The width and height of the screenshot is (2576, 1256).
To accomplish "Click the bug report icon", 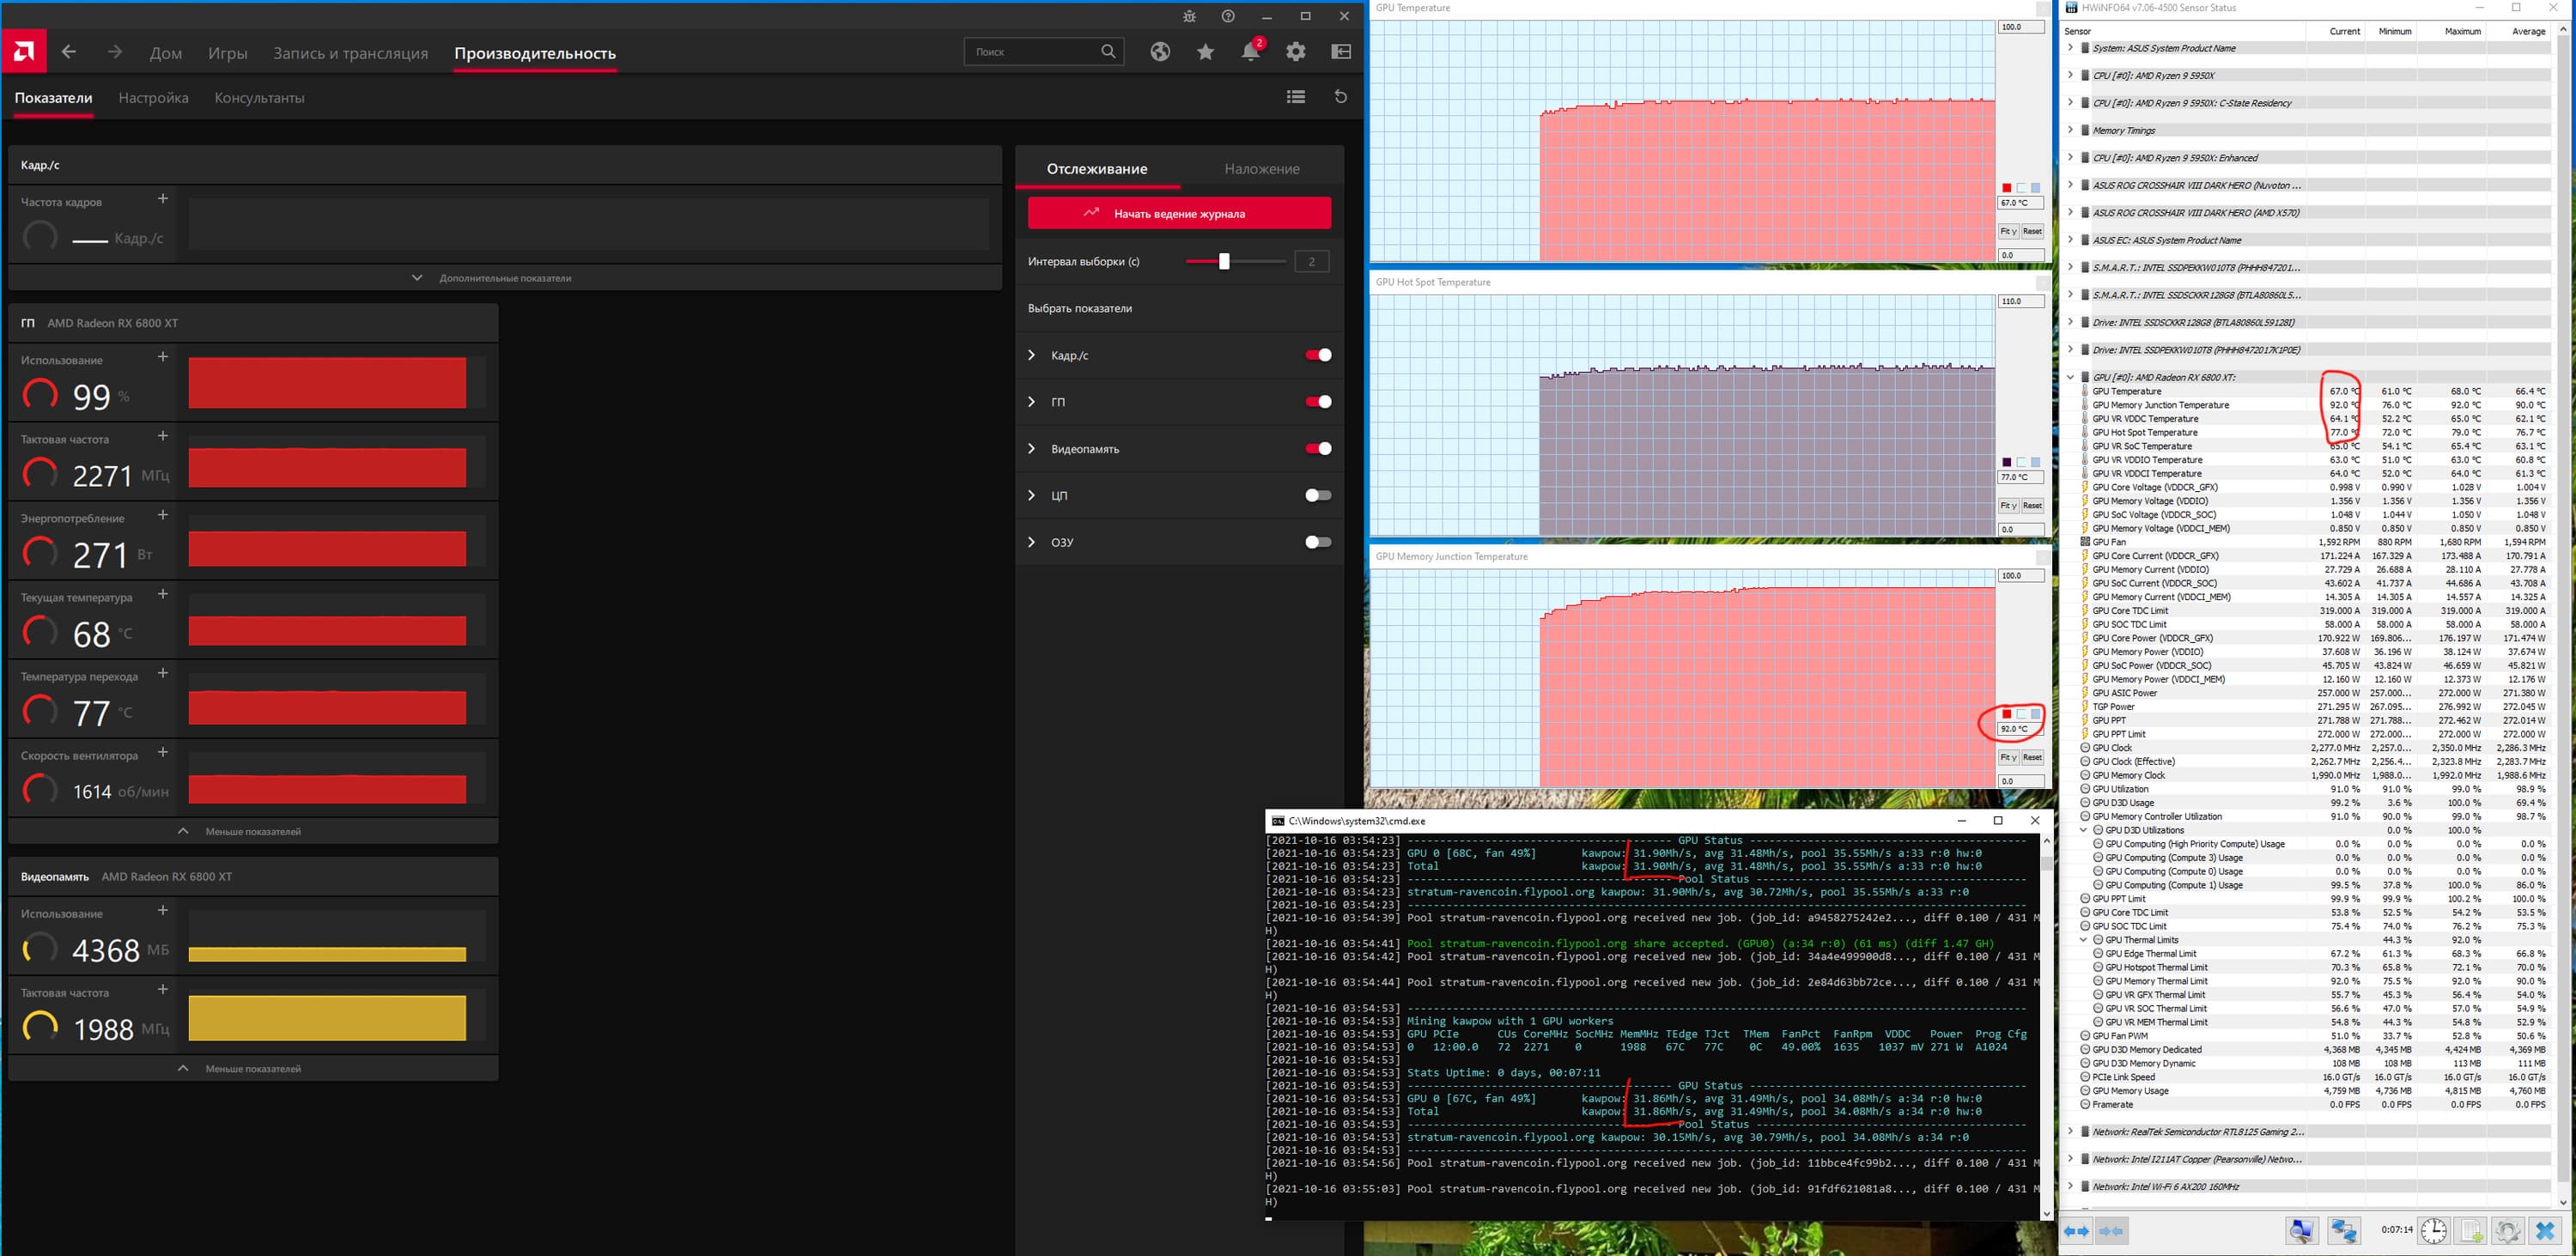I will point(1189,17).
